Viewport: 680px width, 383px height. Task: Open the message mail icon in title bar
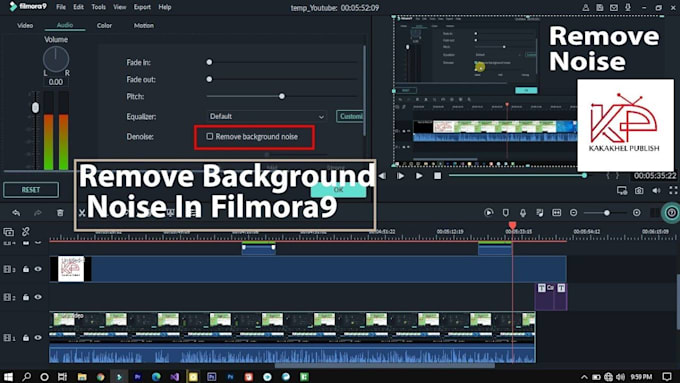(614, 7)
